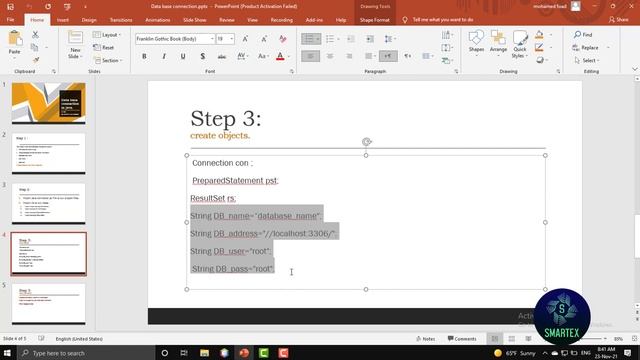Switch to the Design tab
Screen dimensions: 640x360
point(89,20)
